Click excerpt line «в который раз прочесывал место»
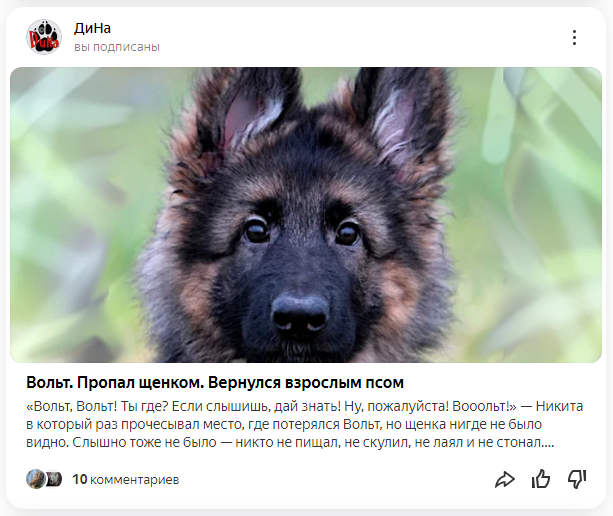The height and width of the screenshot is (516, 613). 284,425
